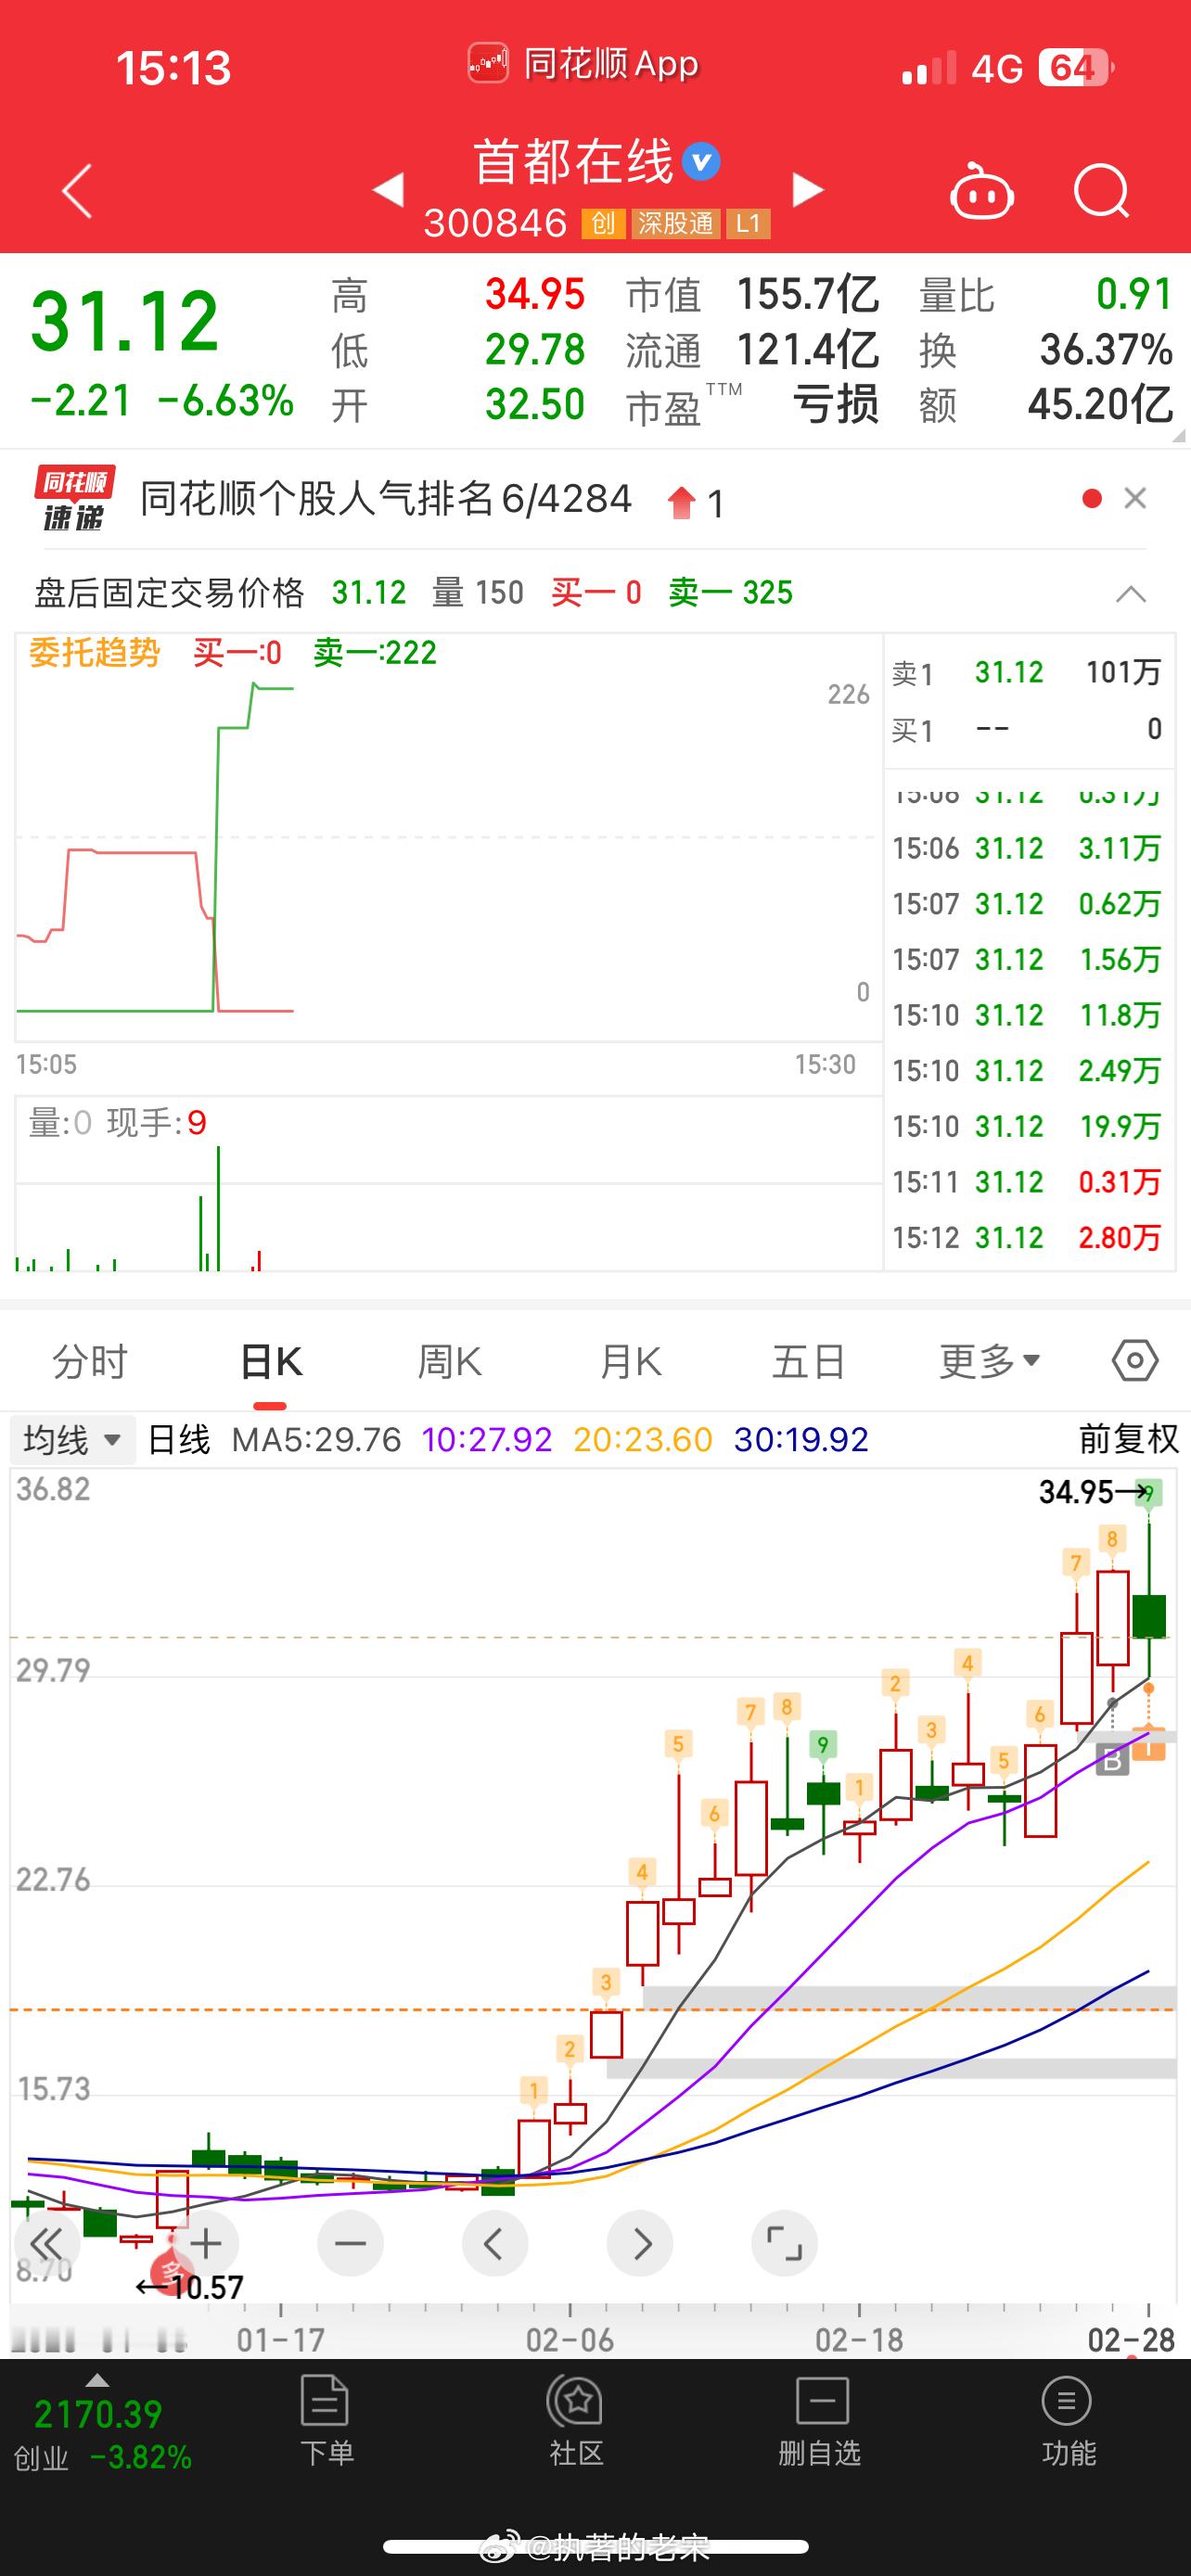
Task: Open search with magnifier icon
Action: pyautogui.click(x=1101, y=190)
